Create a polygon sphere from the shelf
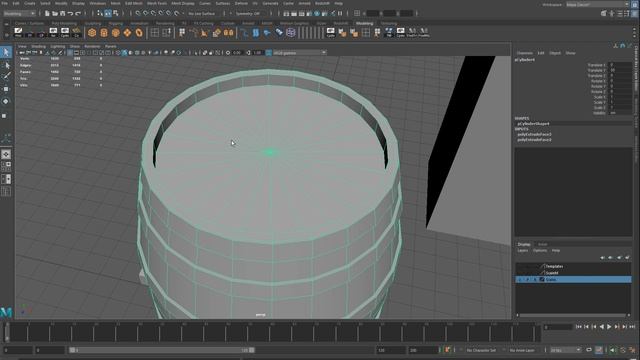This screenshot has height=360, width=640. pos(92,33)
